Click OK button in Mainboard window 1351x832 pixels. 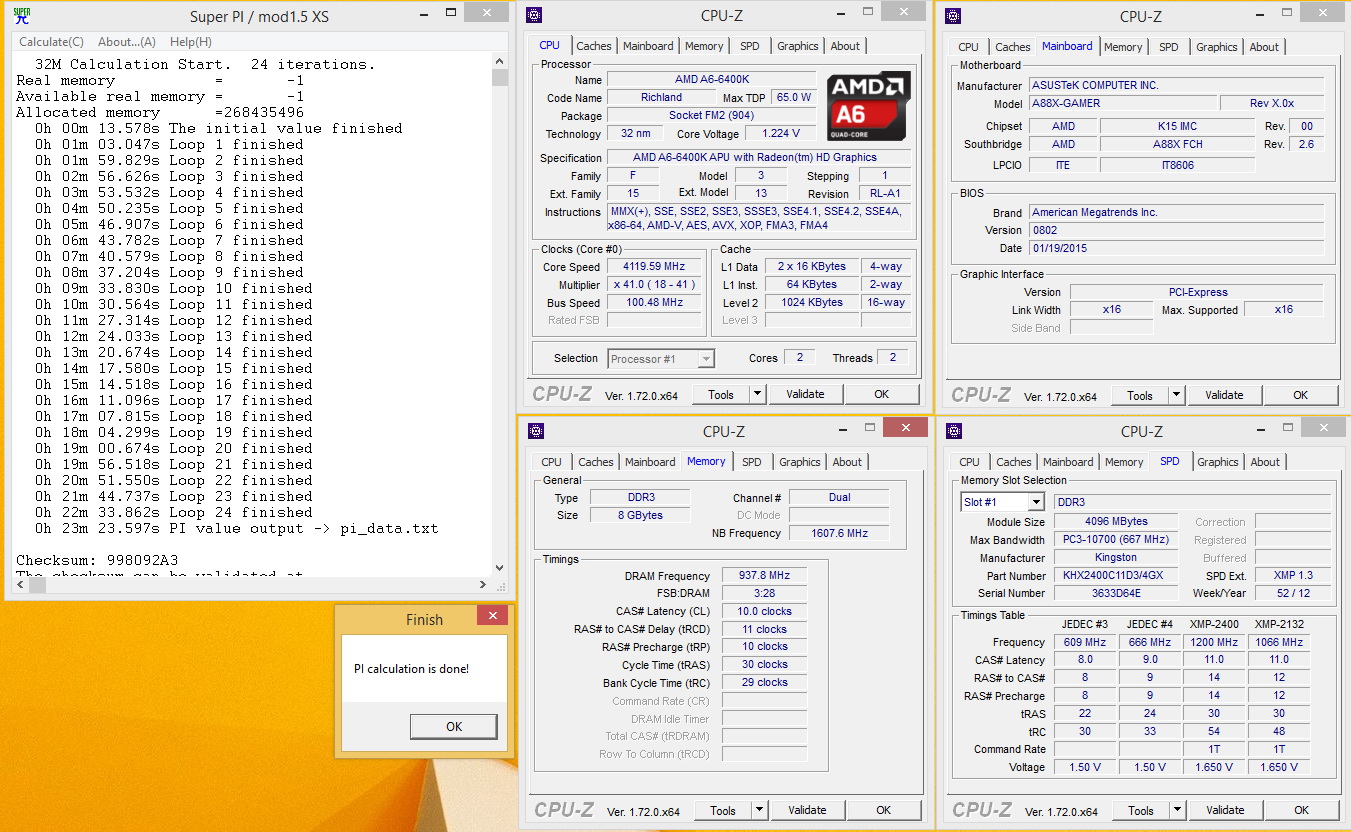pos(1300,395)
